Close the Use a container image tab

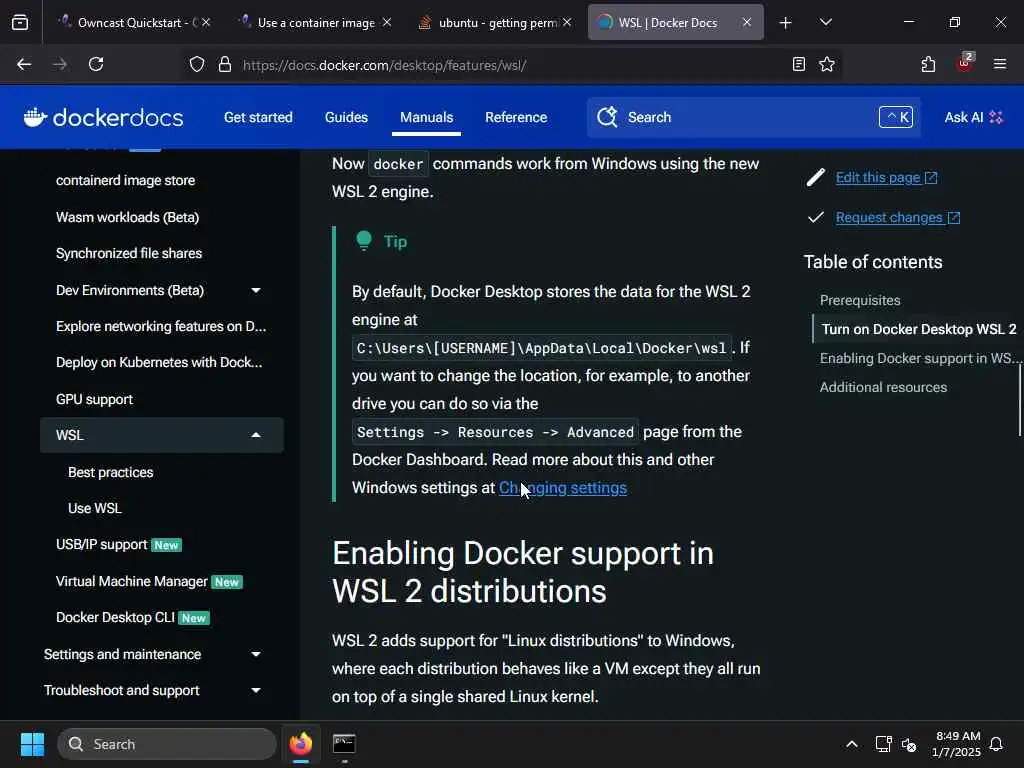point(387,22)
